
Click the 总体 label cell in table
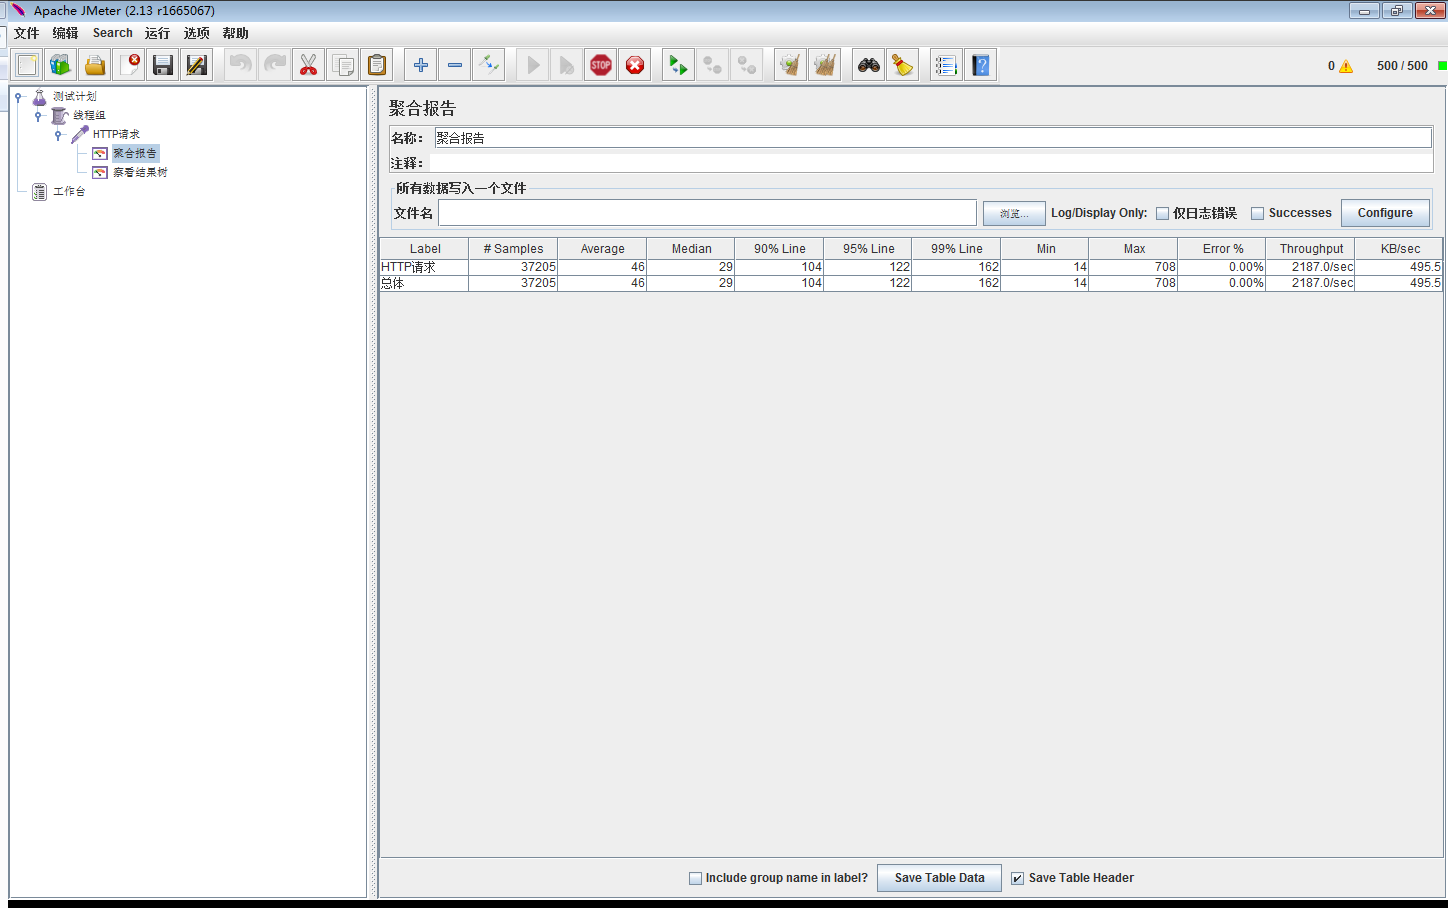[424, 283]
